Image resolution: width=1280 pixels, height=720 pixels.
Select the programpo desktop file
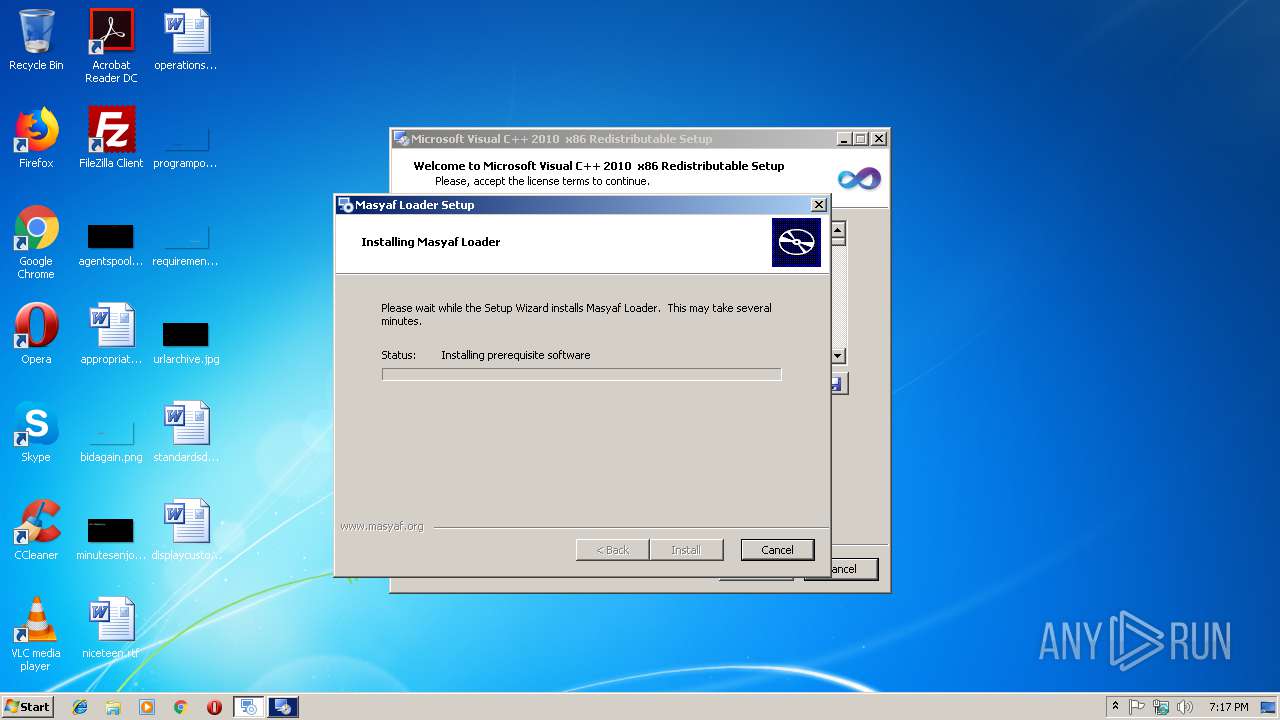[186, 146]
